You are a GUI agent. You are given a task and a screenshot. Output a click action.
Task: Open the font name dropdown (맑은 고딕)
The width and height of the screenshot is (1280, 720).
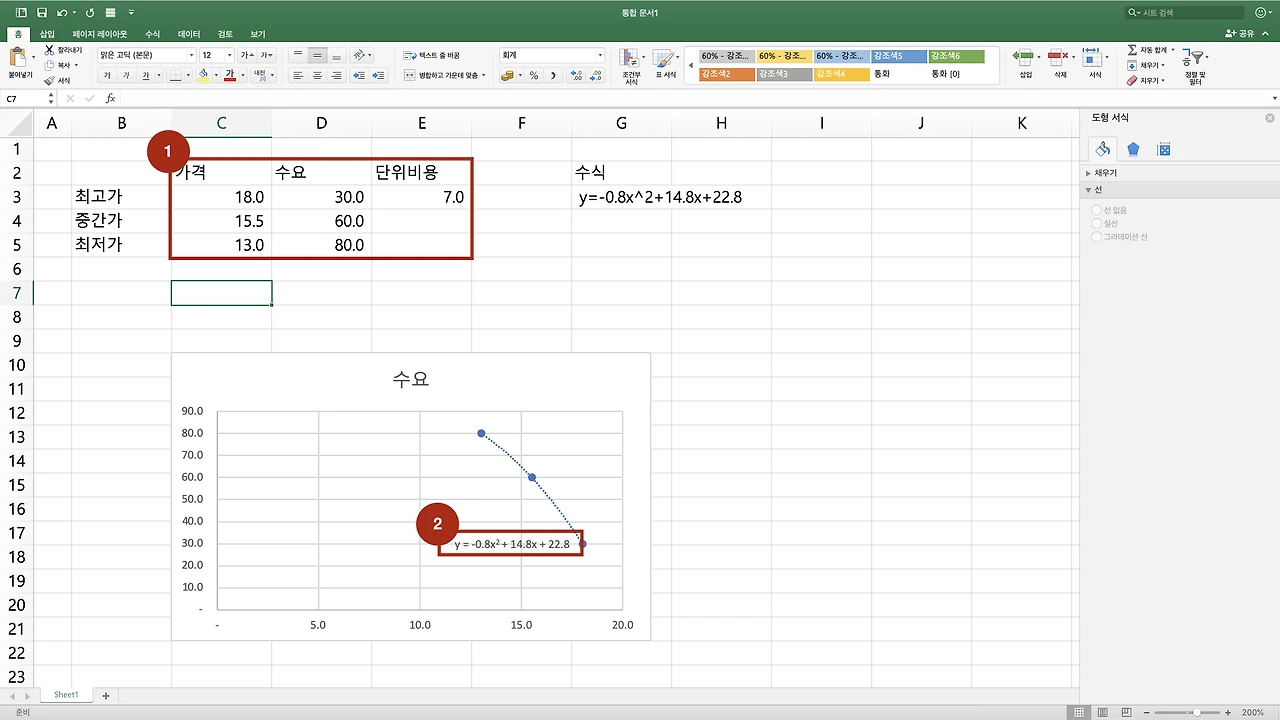point(190,55)
